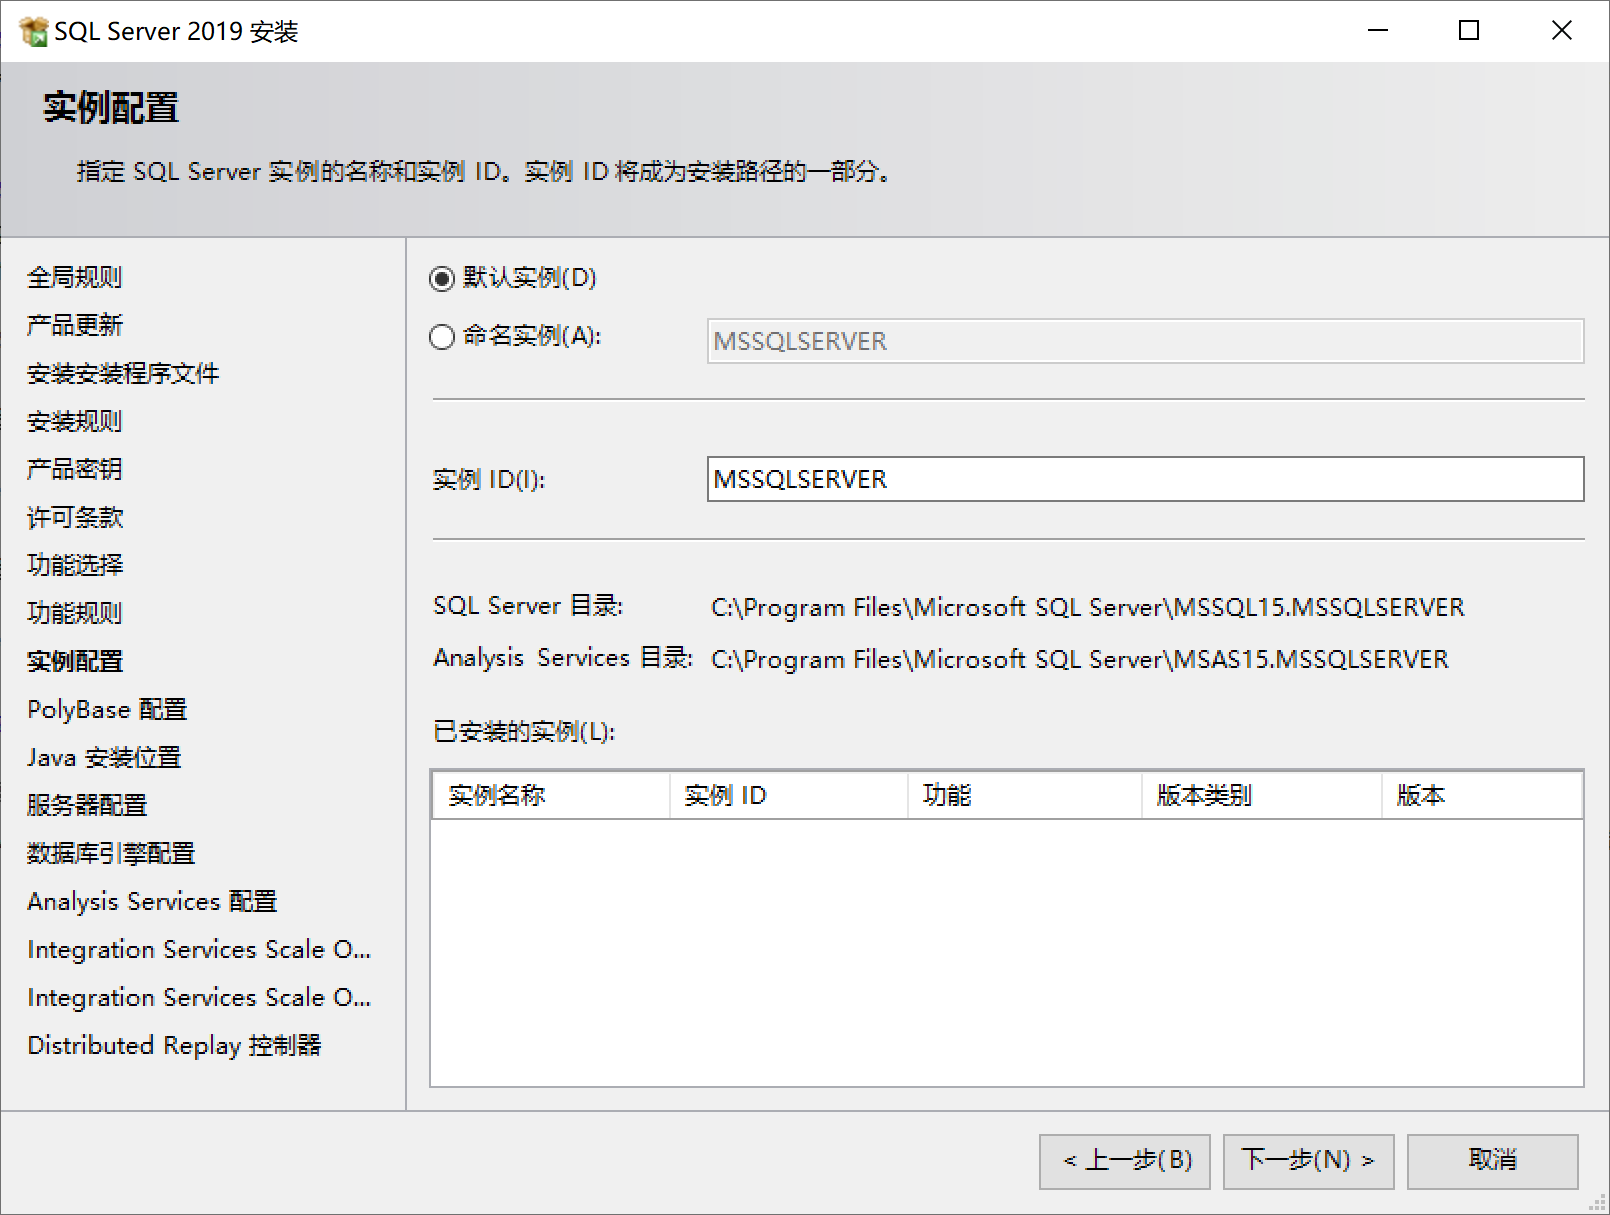Click the 实例 ID text field
The image size is (1610, 1215).
[1144, 479]
